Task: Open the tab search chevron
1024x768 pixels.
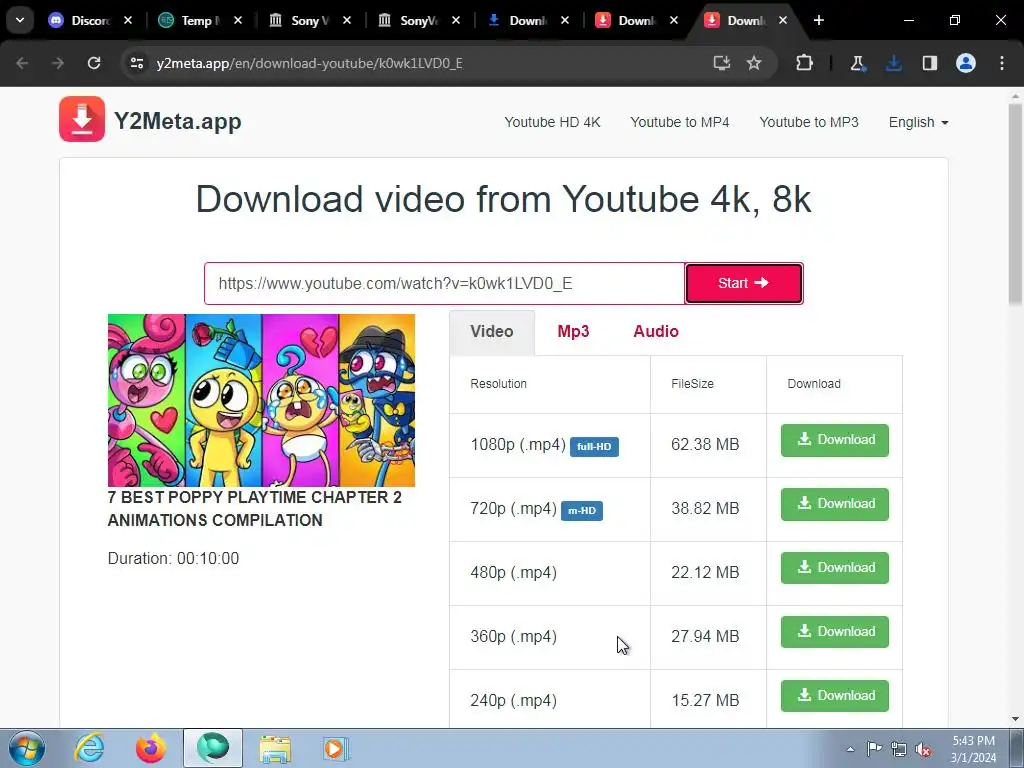Action: 20,20
